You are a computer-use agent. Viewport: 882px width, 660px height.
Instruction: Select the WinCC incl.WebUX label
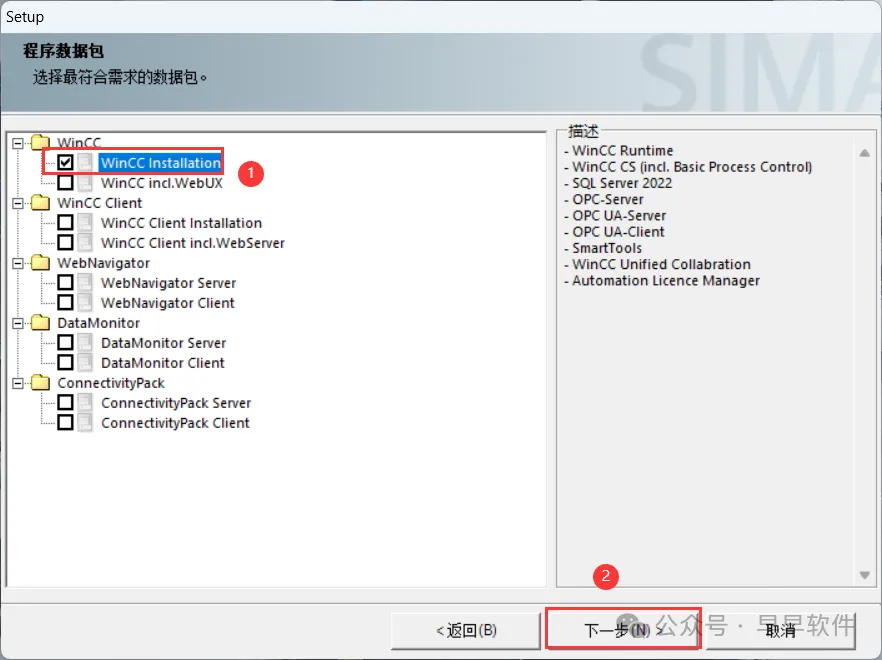162,183
